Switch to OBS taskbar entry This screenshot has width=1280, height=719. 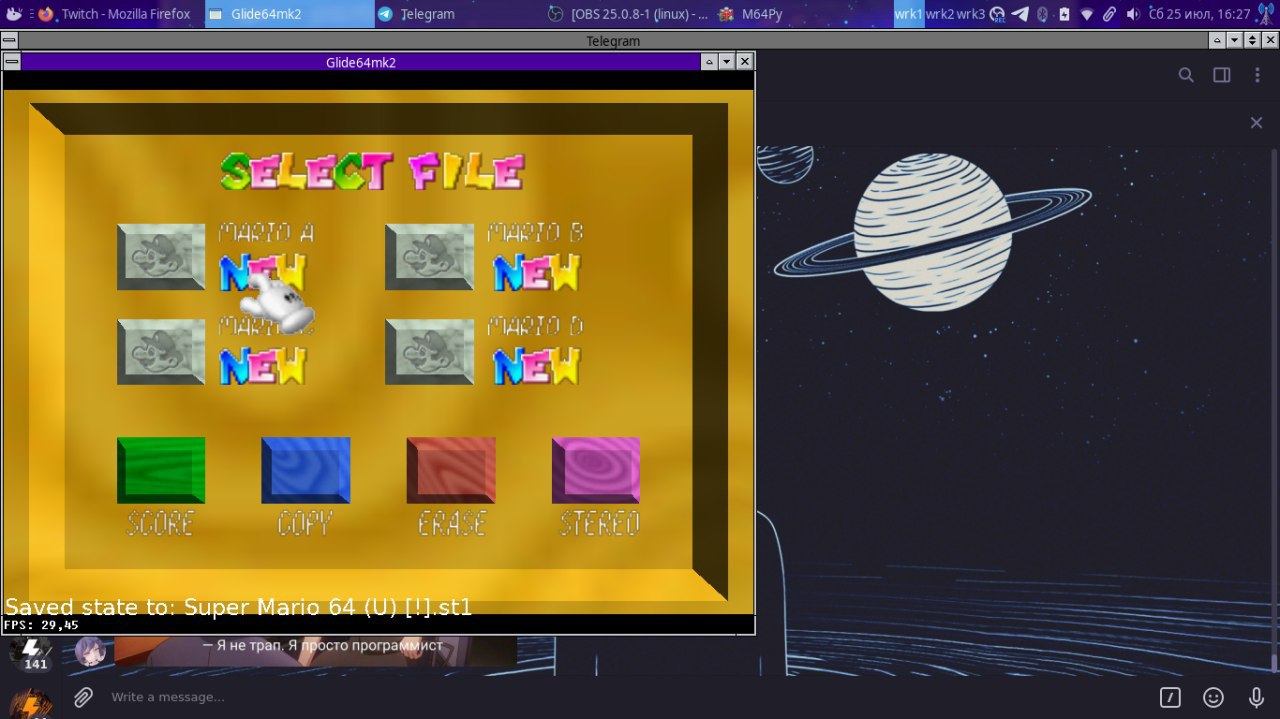click(x=629, y=14)
